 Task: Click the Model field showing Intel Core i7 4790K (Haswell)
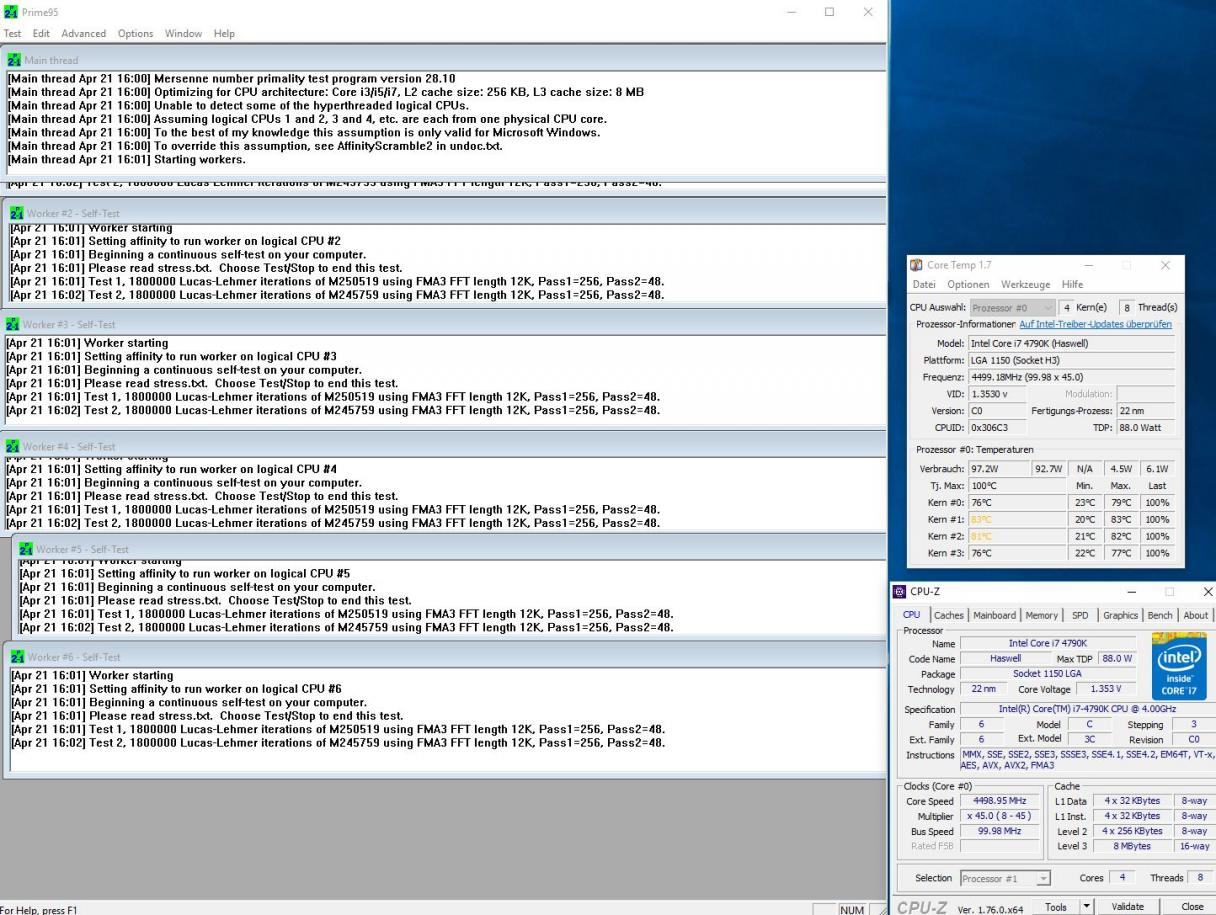(x=1071, y=343)
